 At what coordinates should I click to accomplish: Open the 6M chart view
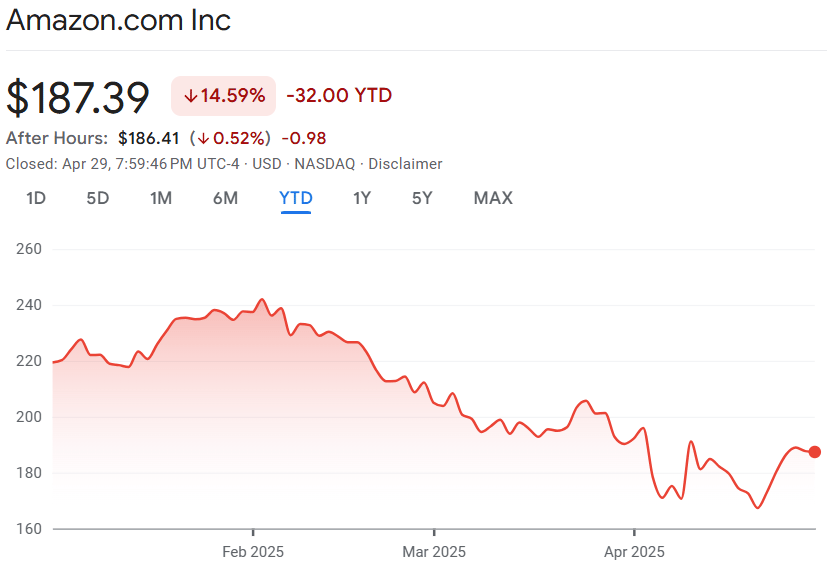tap(225, 198)
